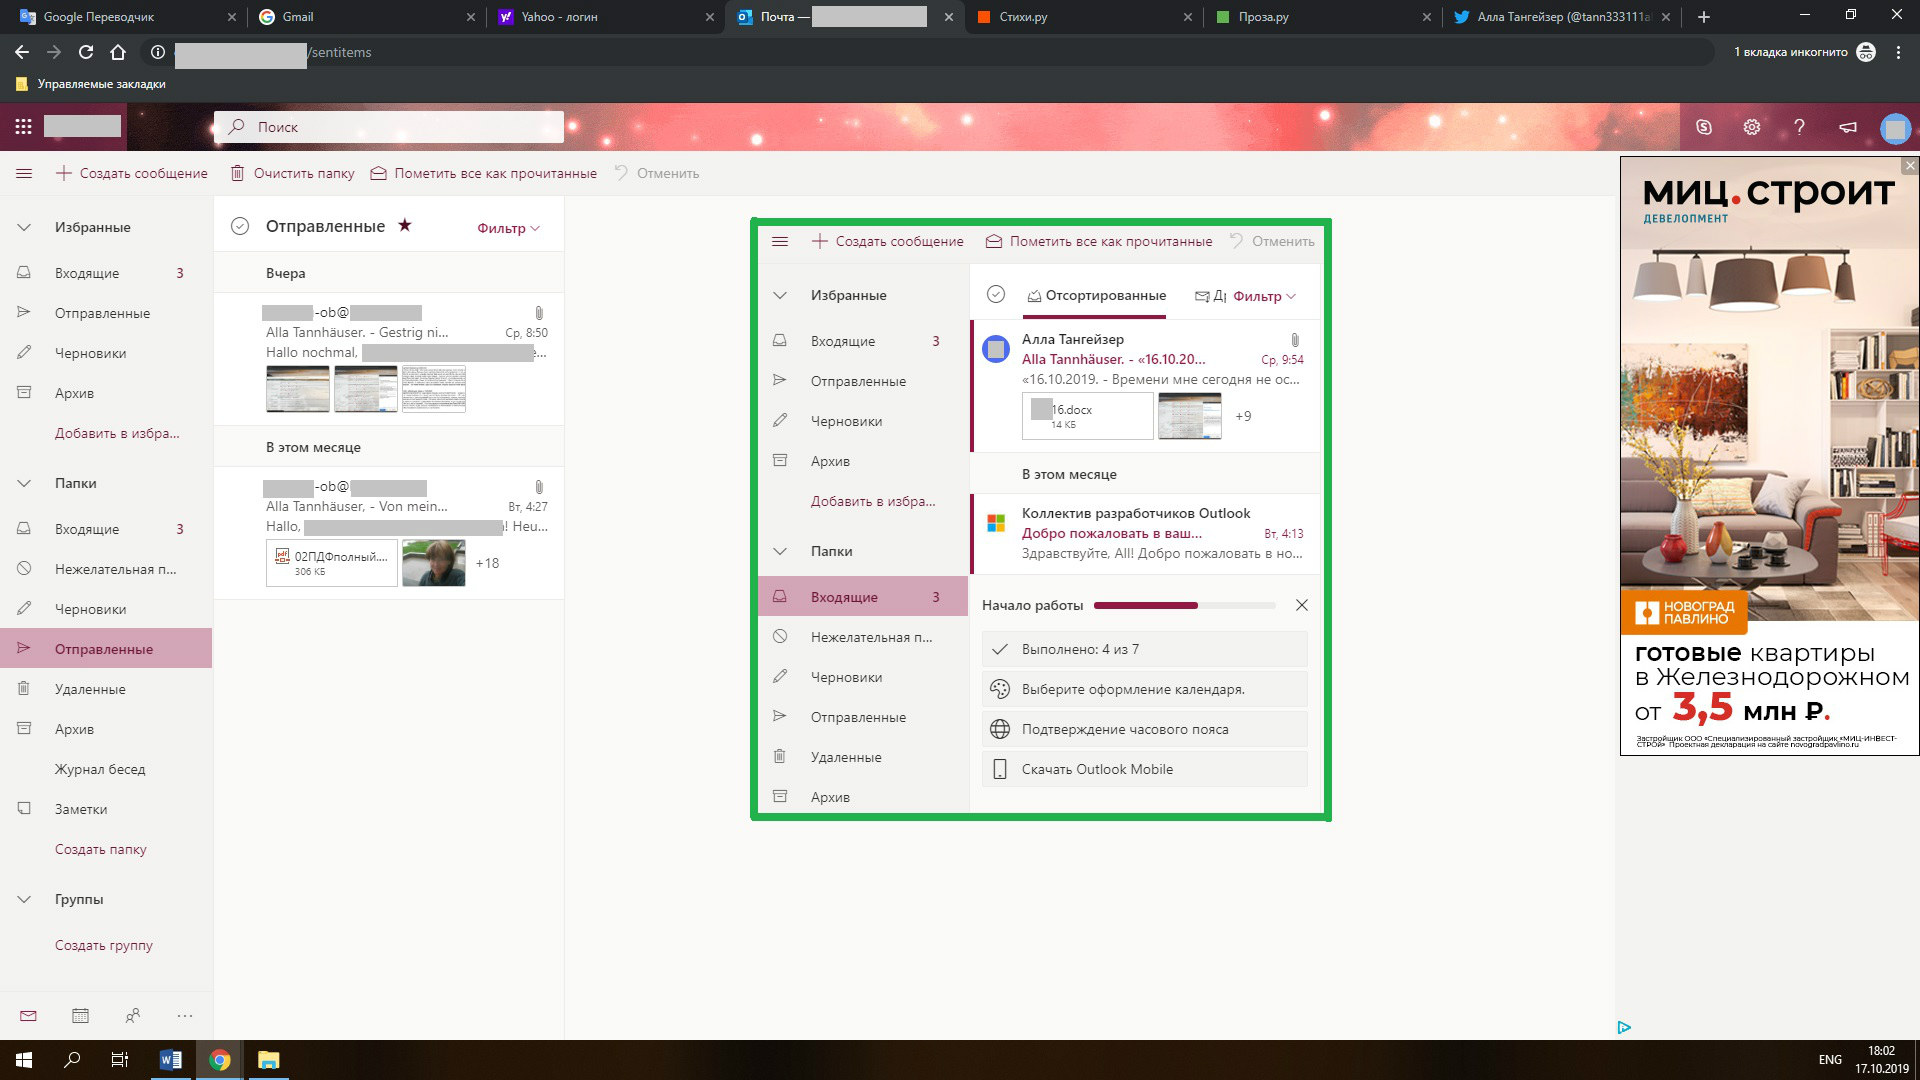Open the what's new megaphone icon

click(x=1848, y=127)
